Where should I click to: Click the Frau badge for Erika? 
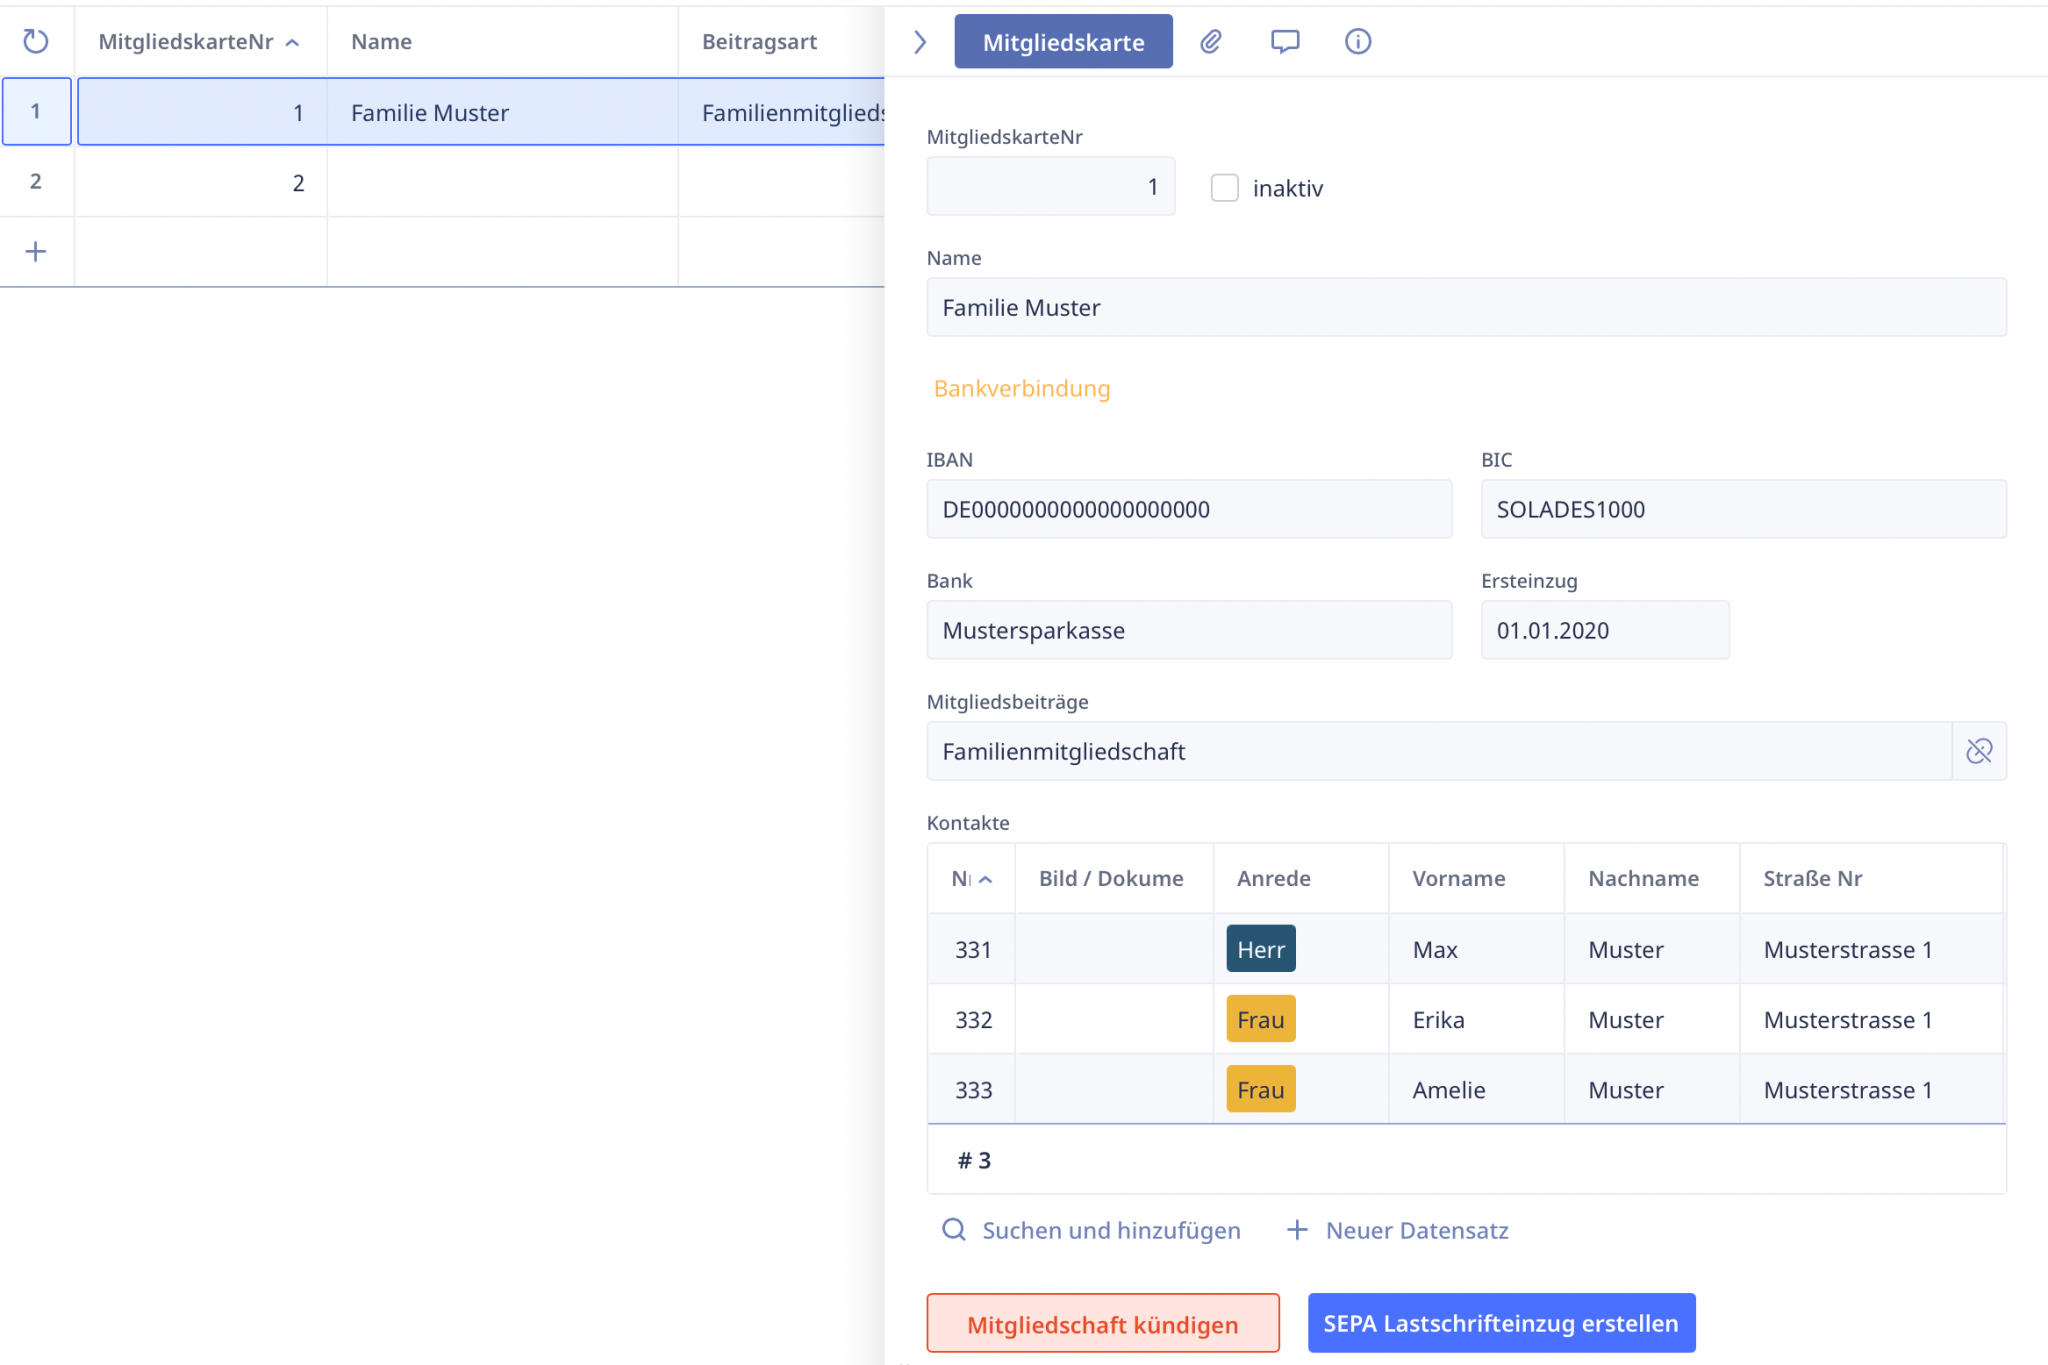[1261, 1019]
